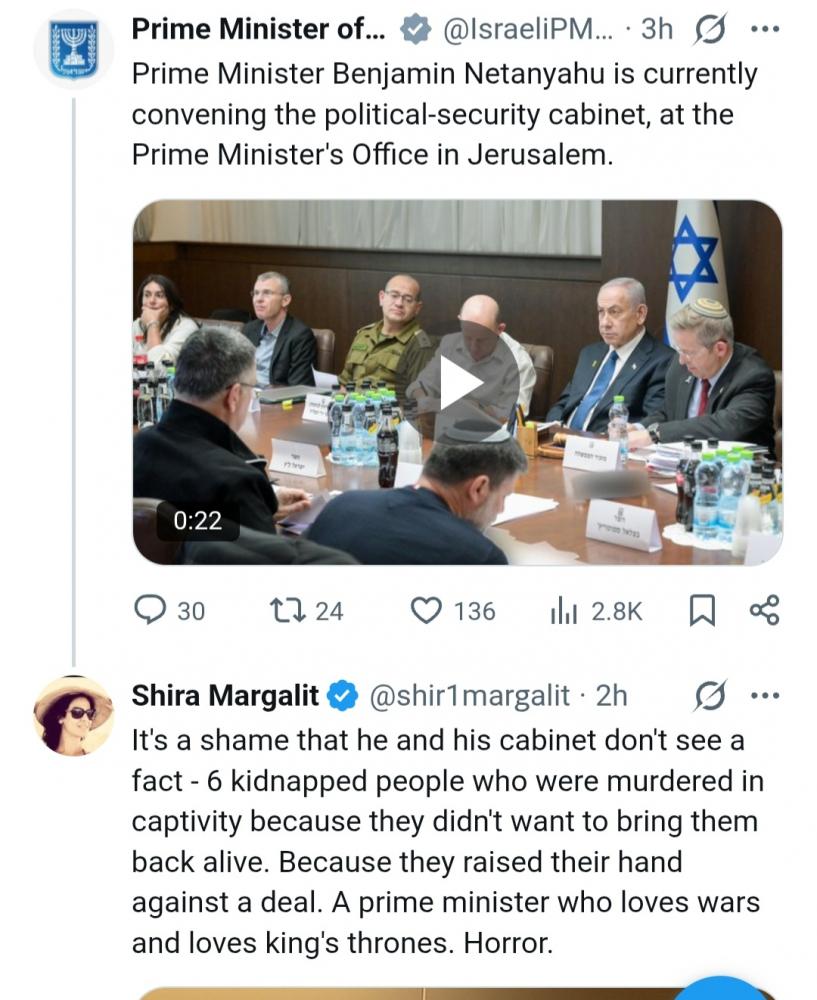Open Shira Margalit's profile picture

(x=74, y=714)
